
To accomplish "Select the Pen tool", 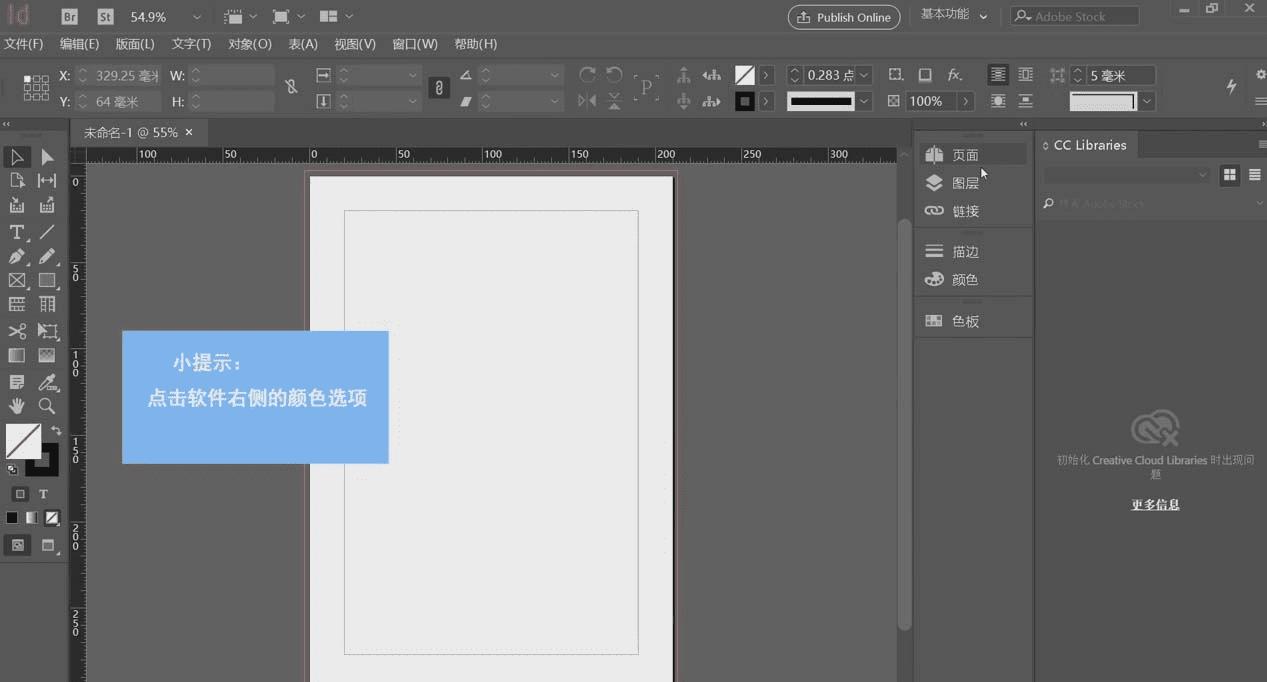I will point(17,256).
